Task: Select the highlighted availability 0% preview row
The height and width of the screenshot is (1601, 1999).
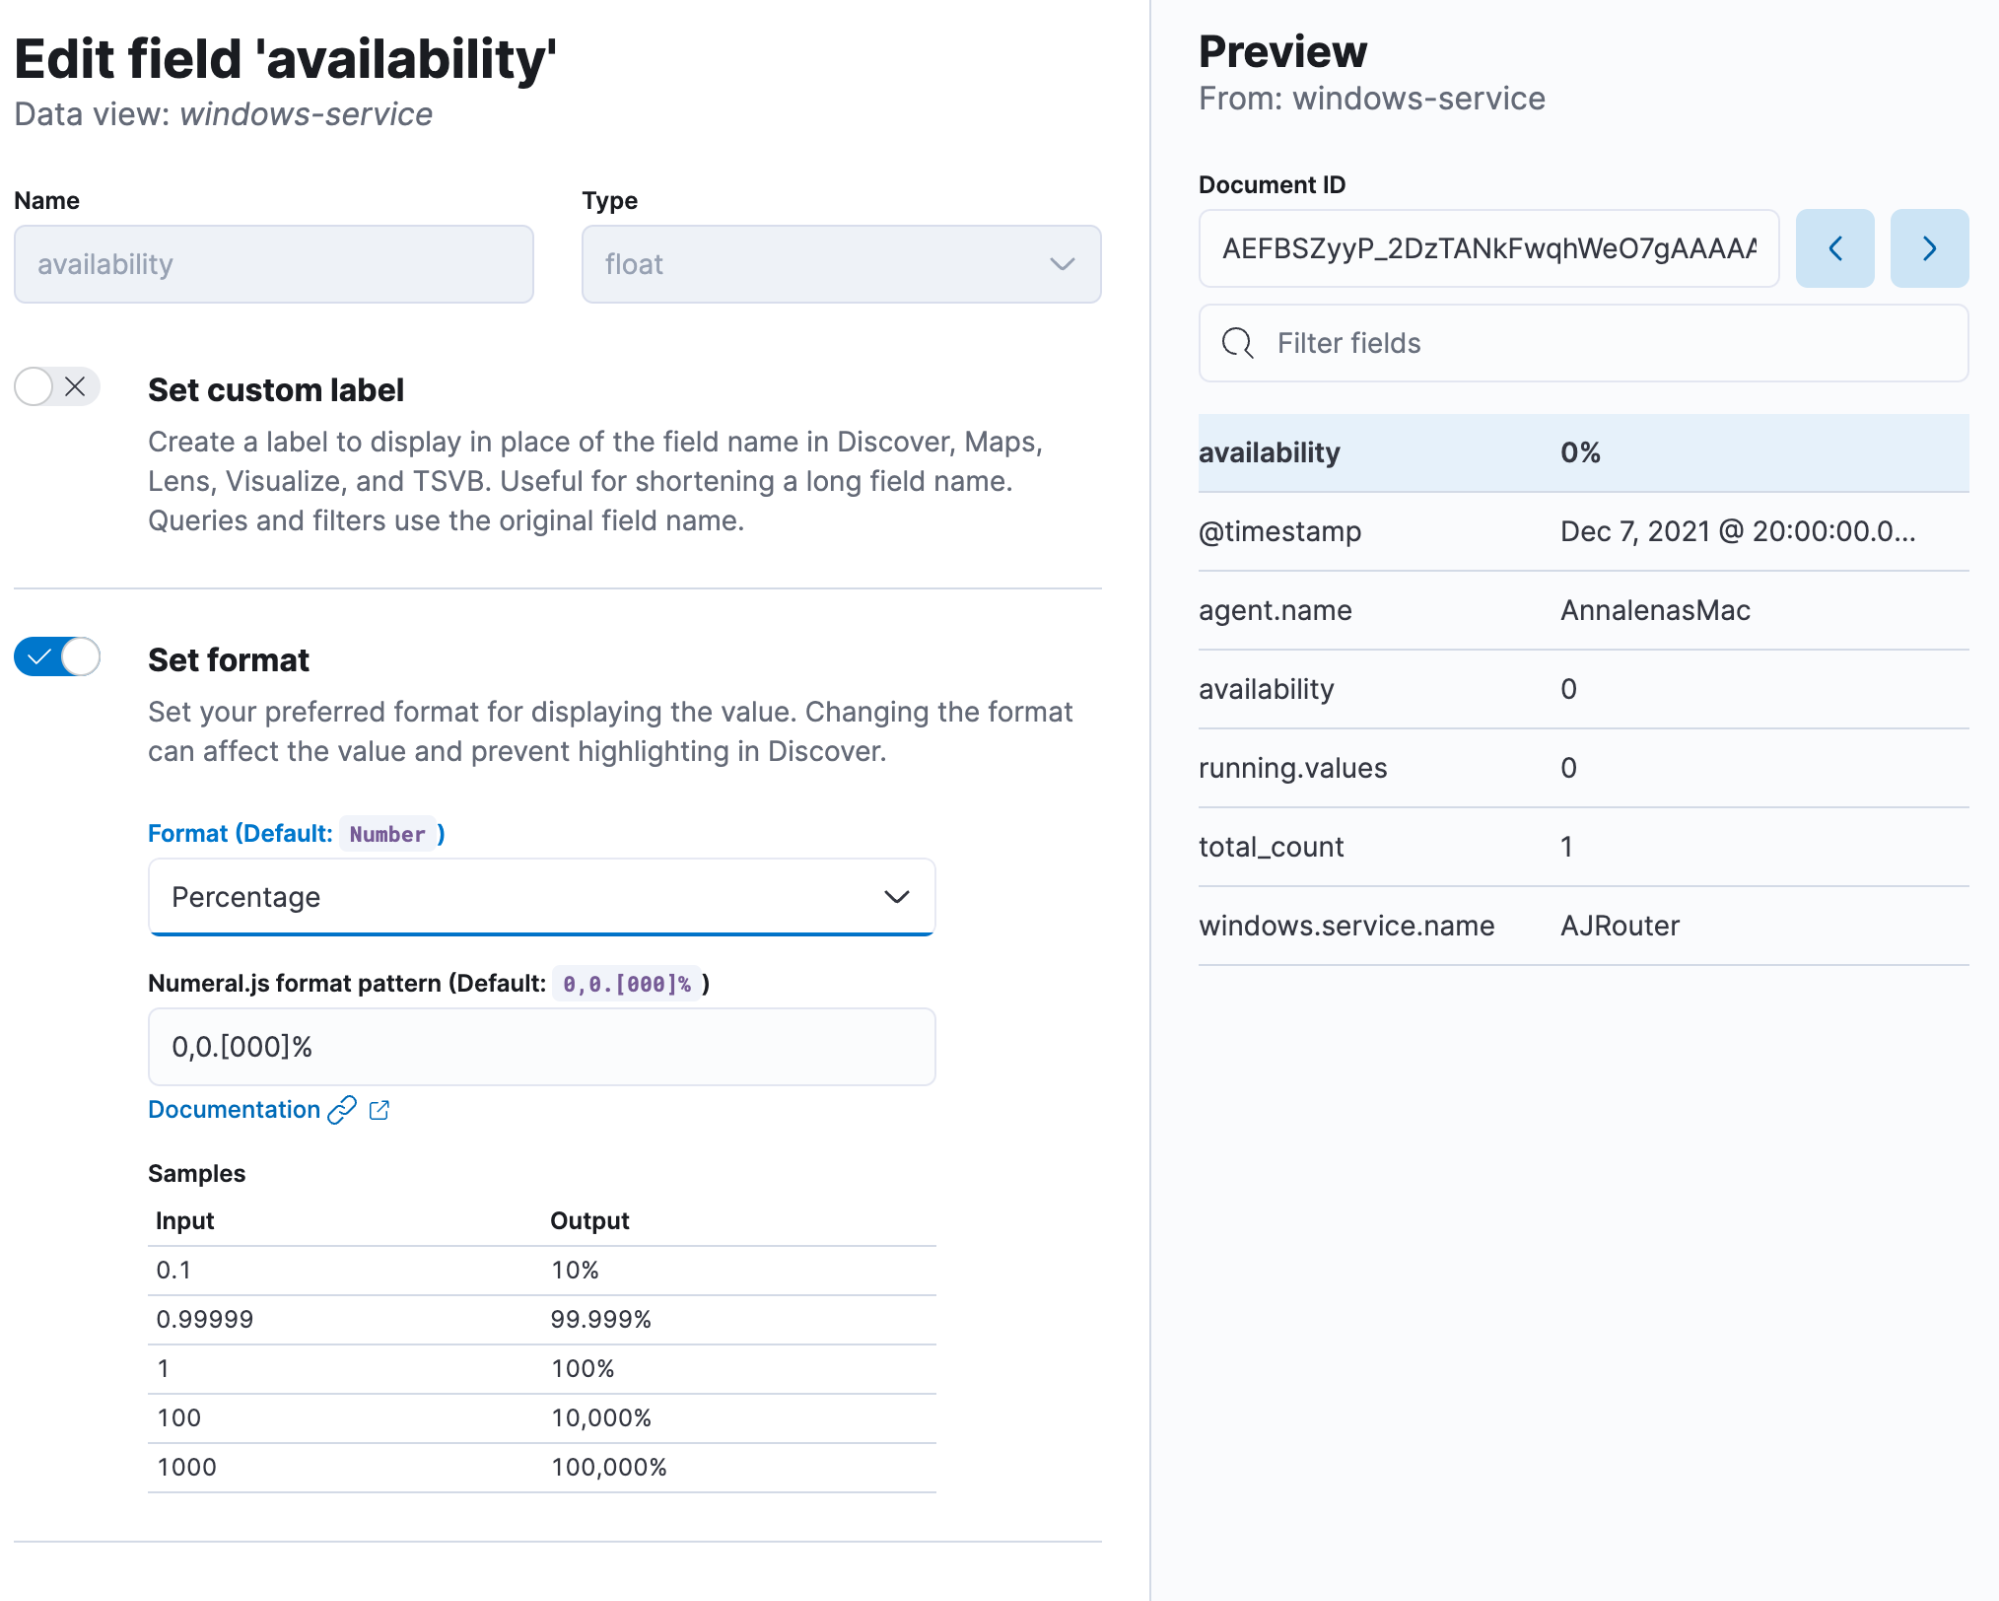Action: (x=1582, y=453)
